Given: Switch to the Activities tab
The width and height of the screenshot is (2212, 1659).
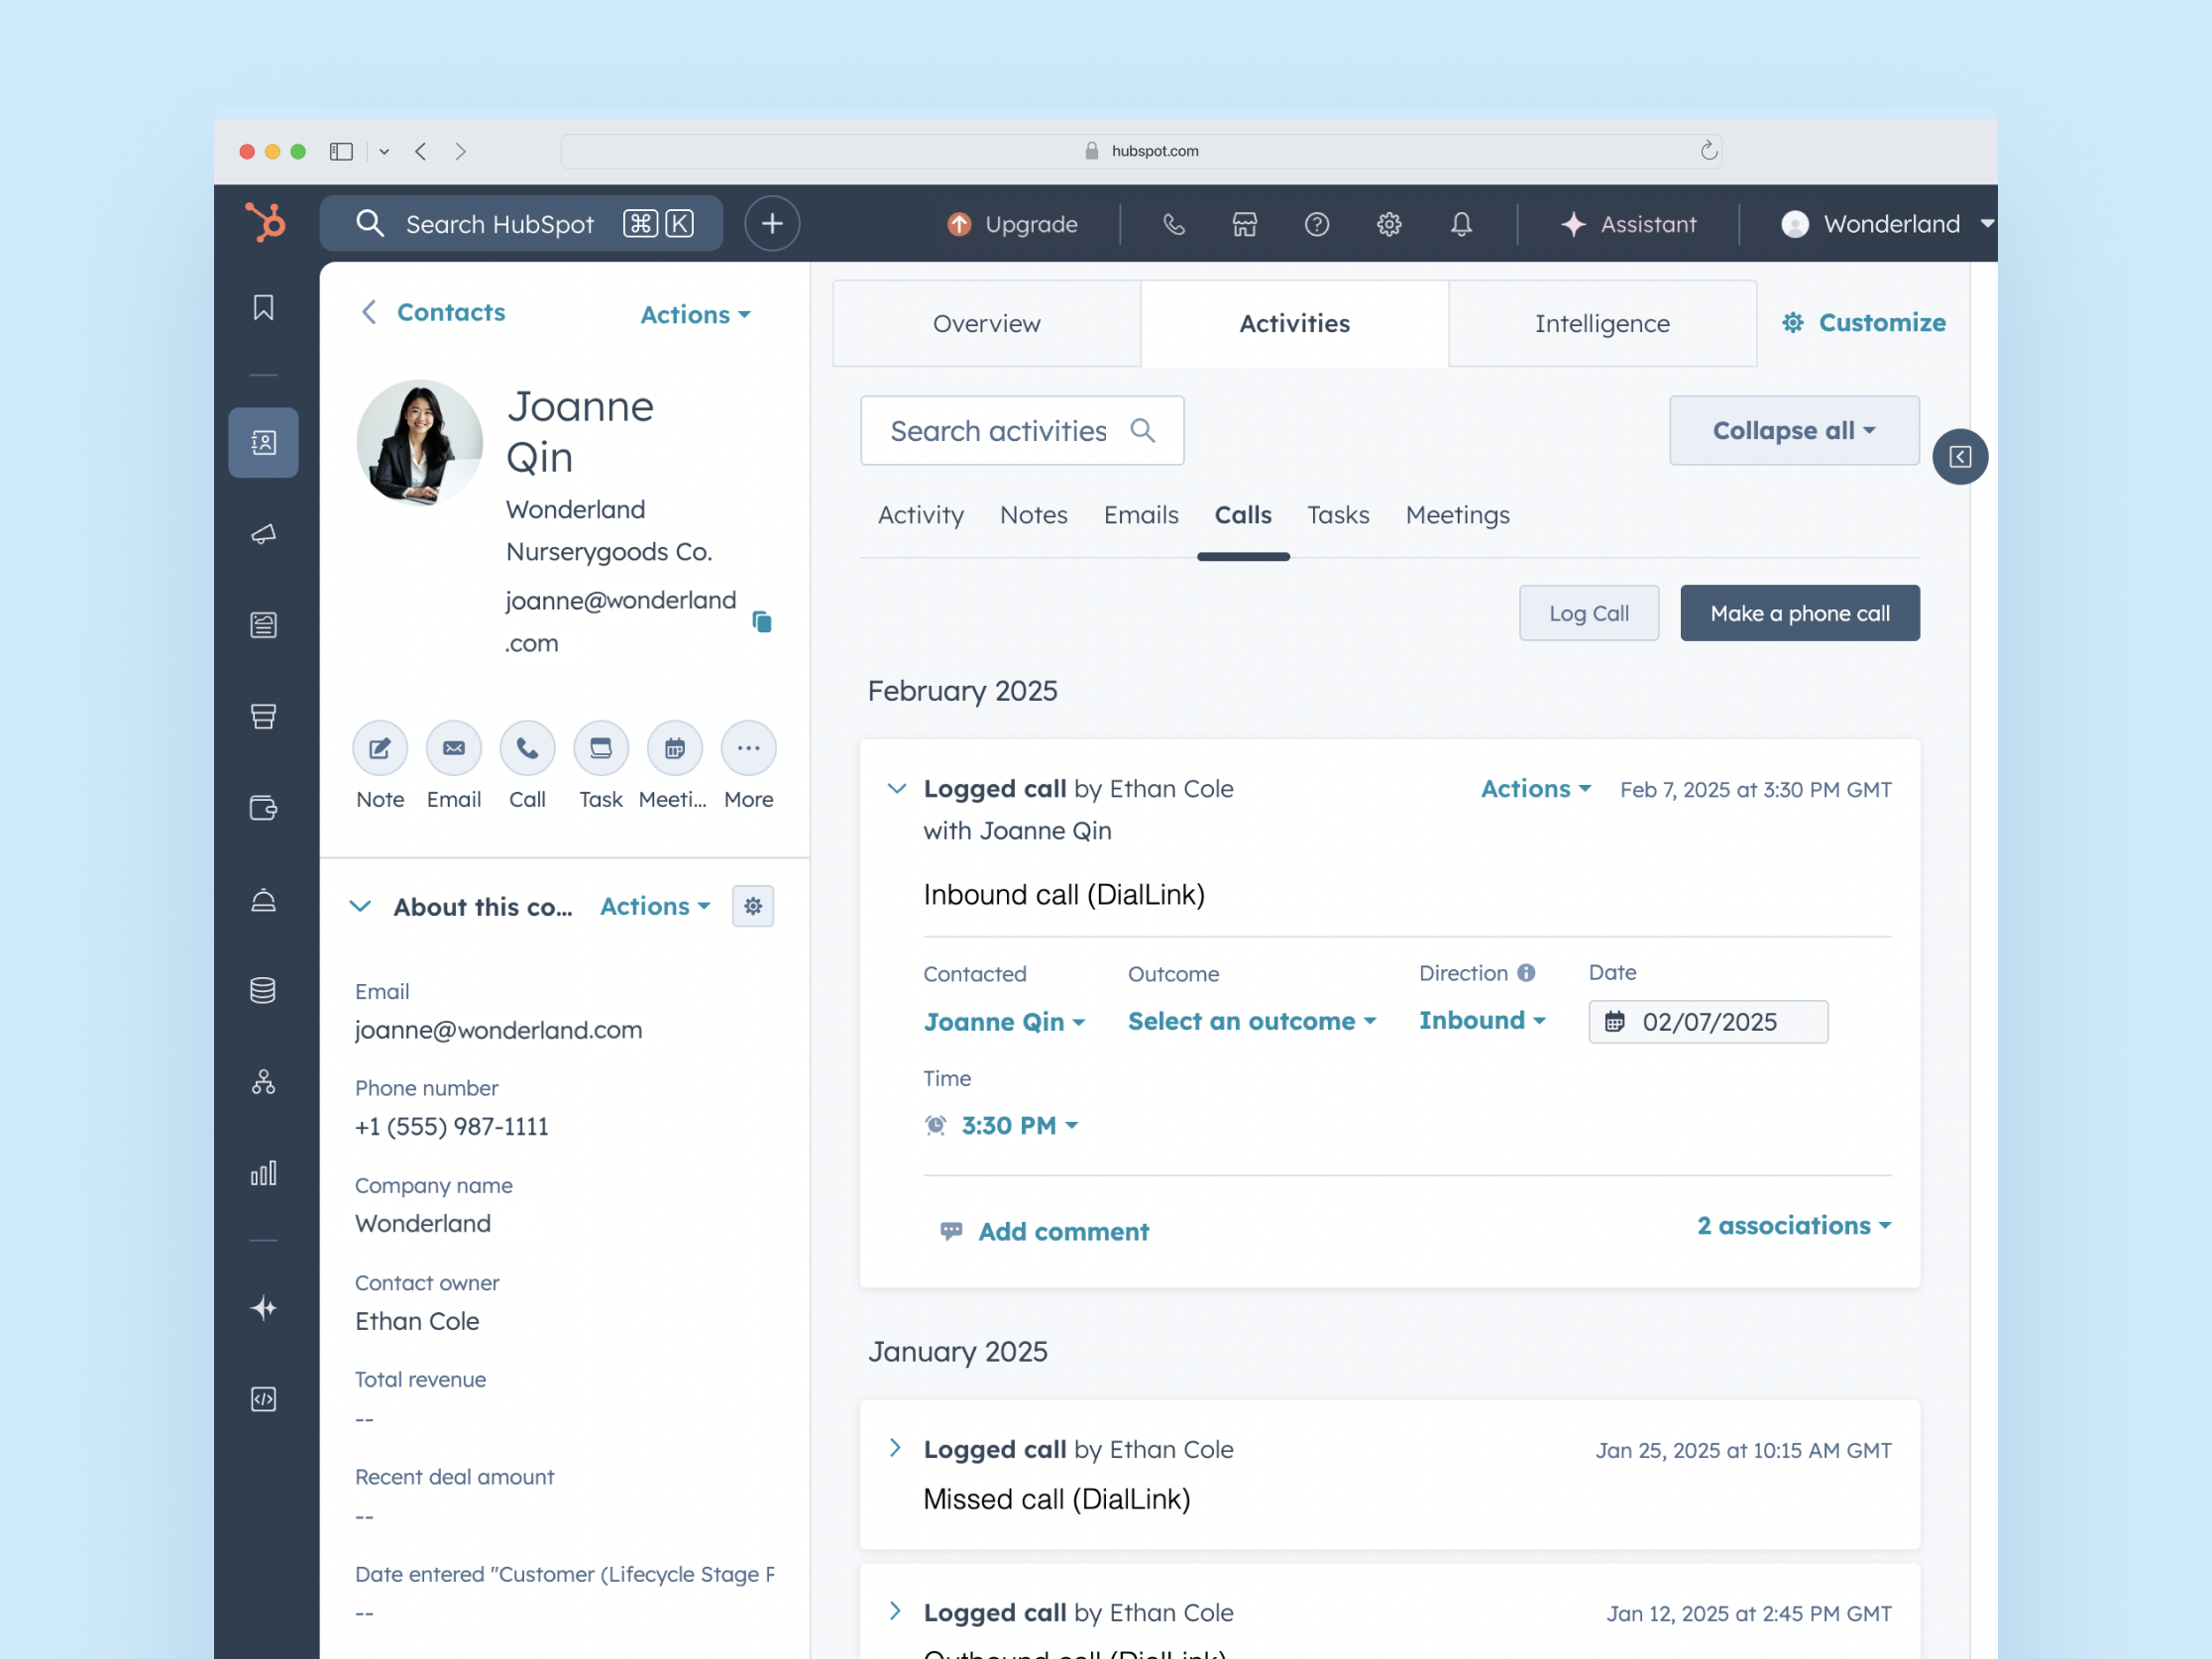Looking at the screenshot, I should point(1294,323).
